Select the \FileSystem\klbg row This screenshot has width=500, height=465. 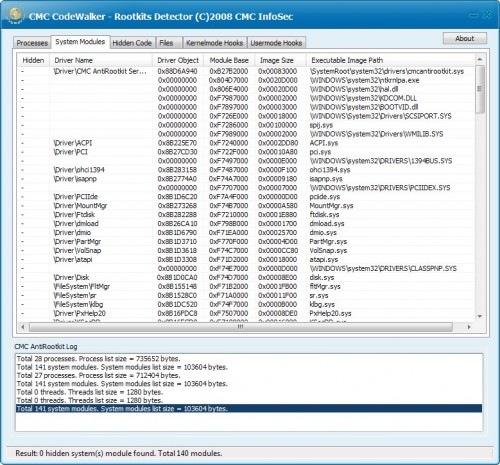point(246,305)
